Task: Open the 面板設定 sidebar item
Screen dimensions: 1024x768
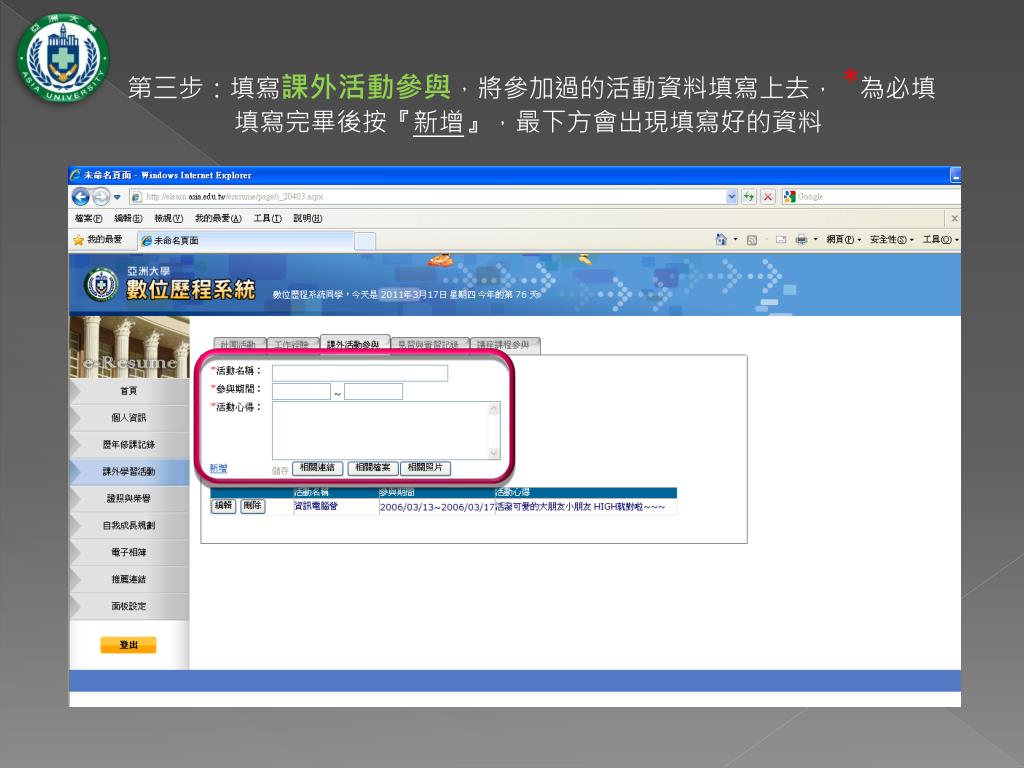Action: point(129,606)
